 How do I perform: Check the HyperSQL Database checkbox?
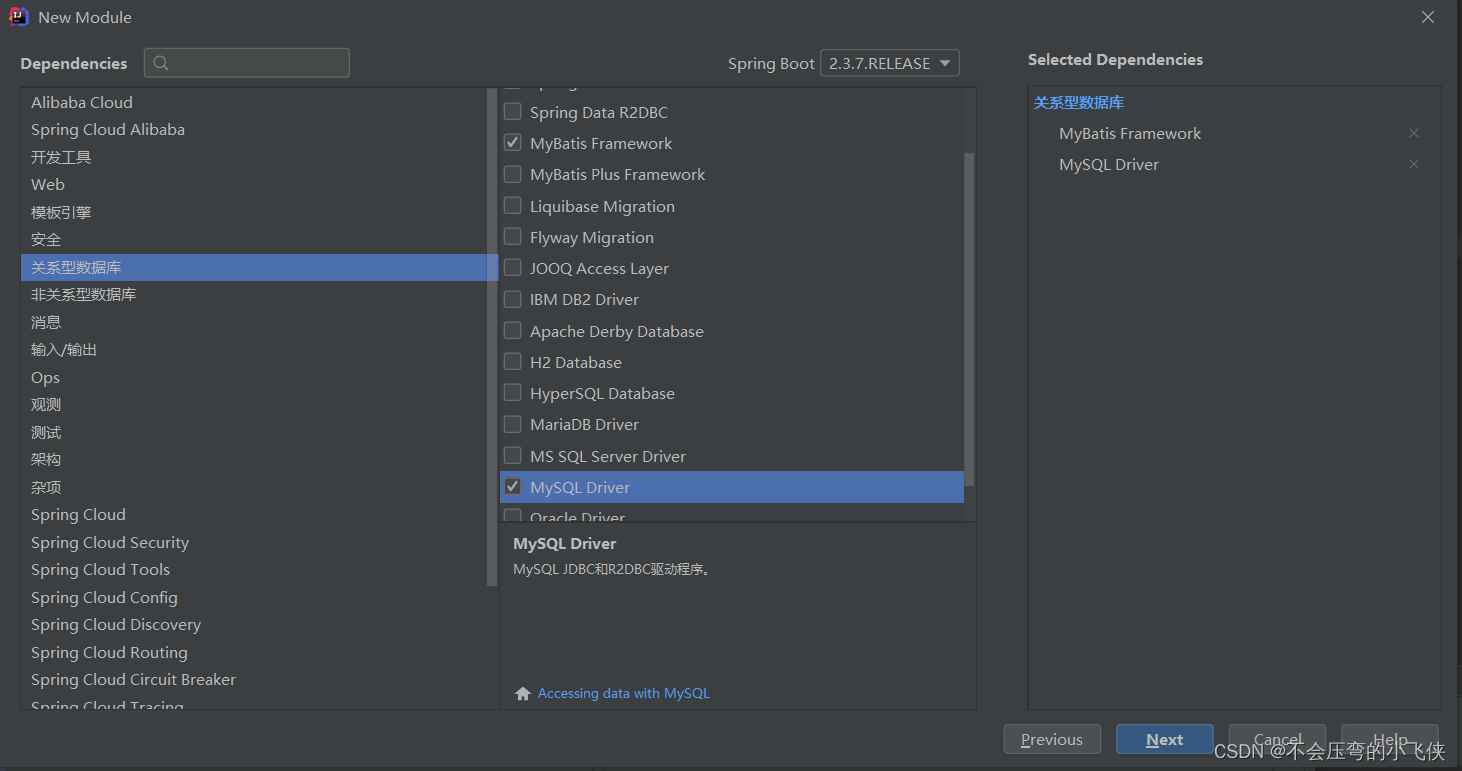tap(512, 393)
